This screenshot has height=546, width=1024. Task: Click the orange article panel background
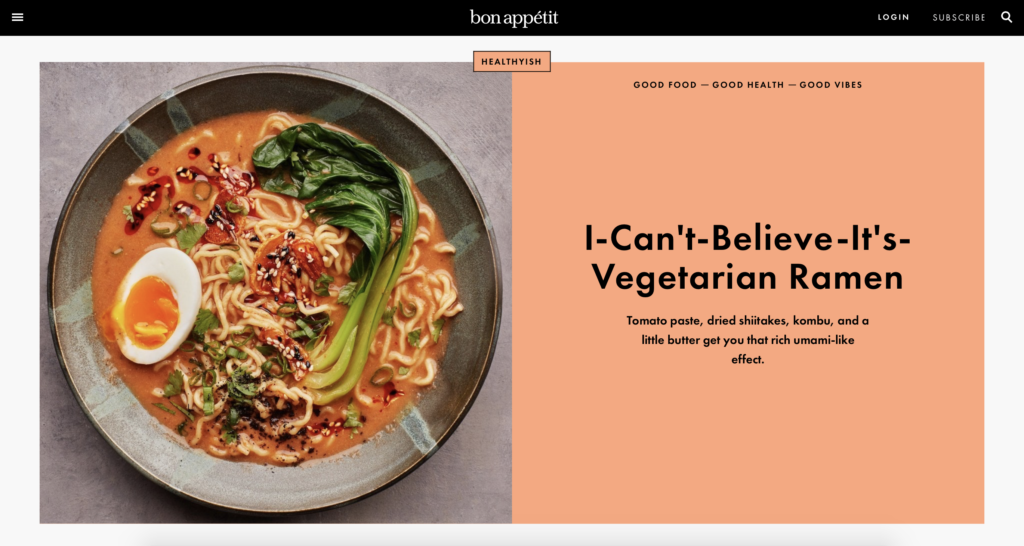[748, 444]
